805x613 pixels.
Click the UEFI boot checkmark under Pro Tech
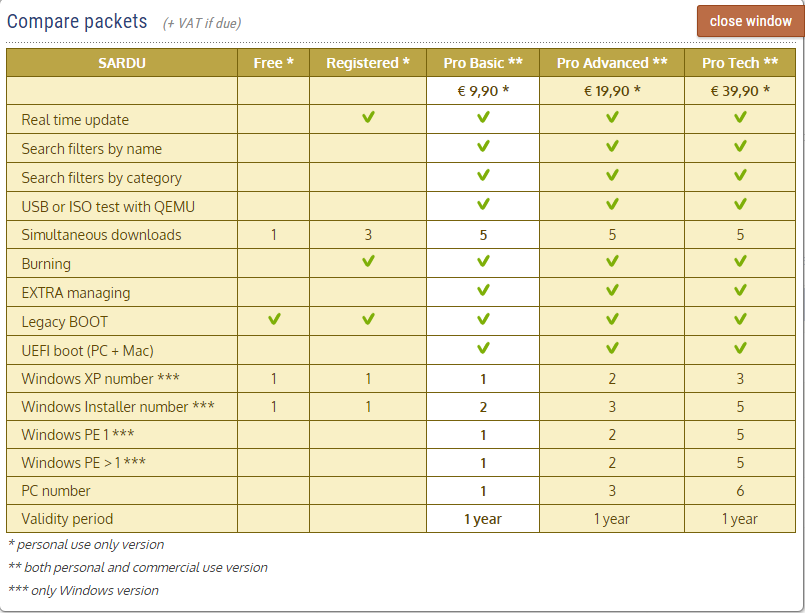click(x=740, y=348)
